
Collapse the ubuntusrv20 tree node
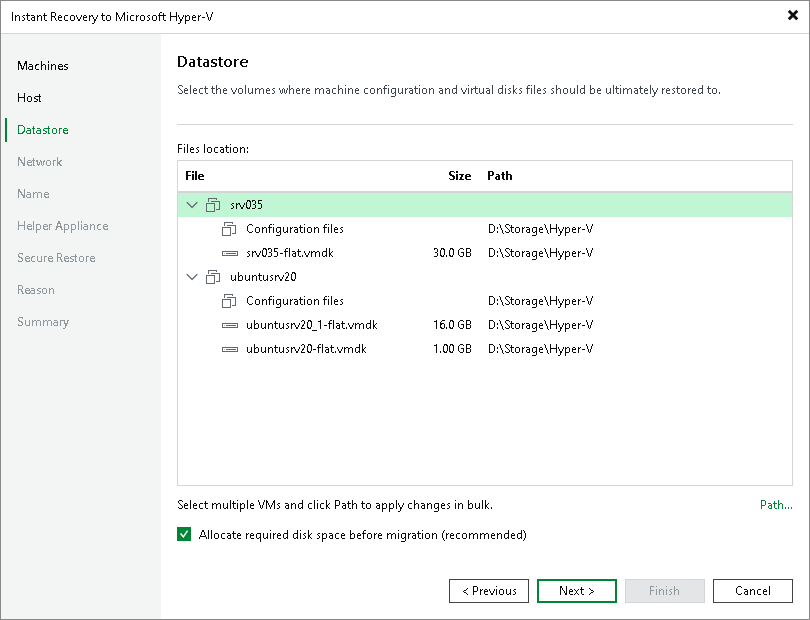point(192,276)
